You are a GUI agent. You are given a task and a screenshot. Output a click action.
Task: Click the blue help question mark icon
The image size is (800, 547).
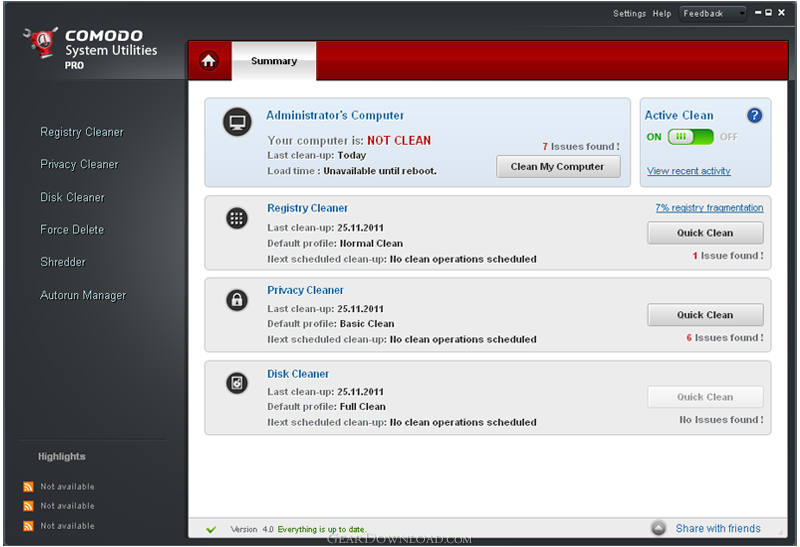(755, 116)
